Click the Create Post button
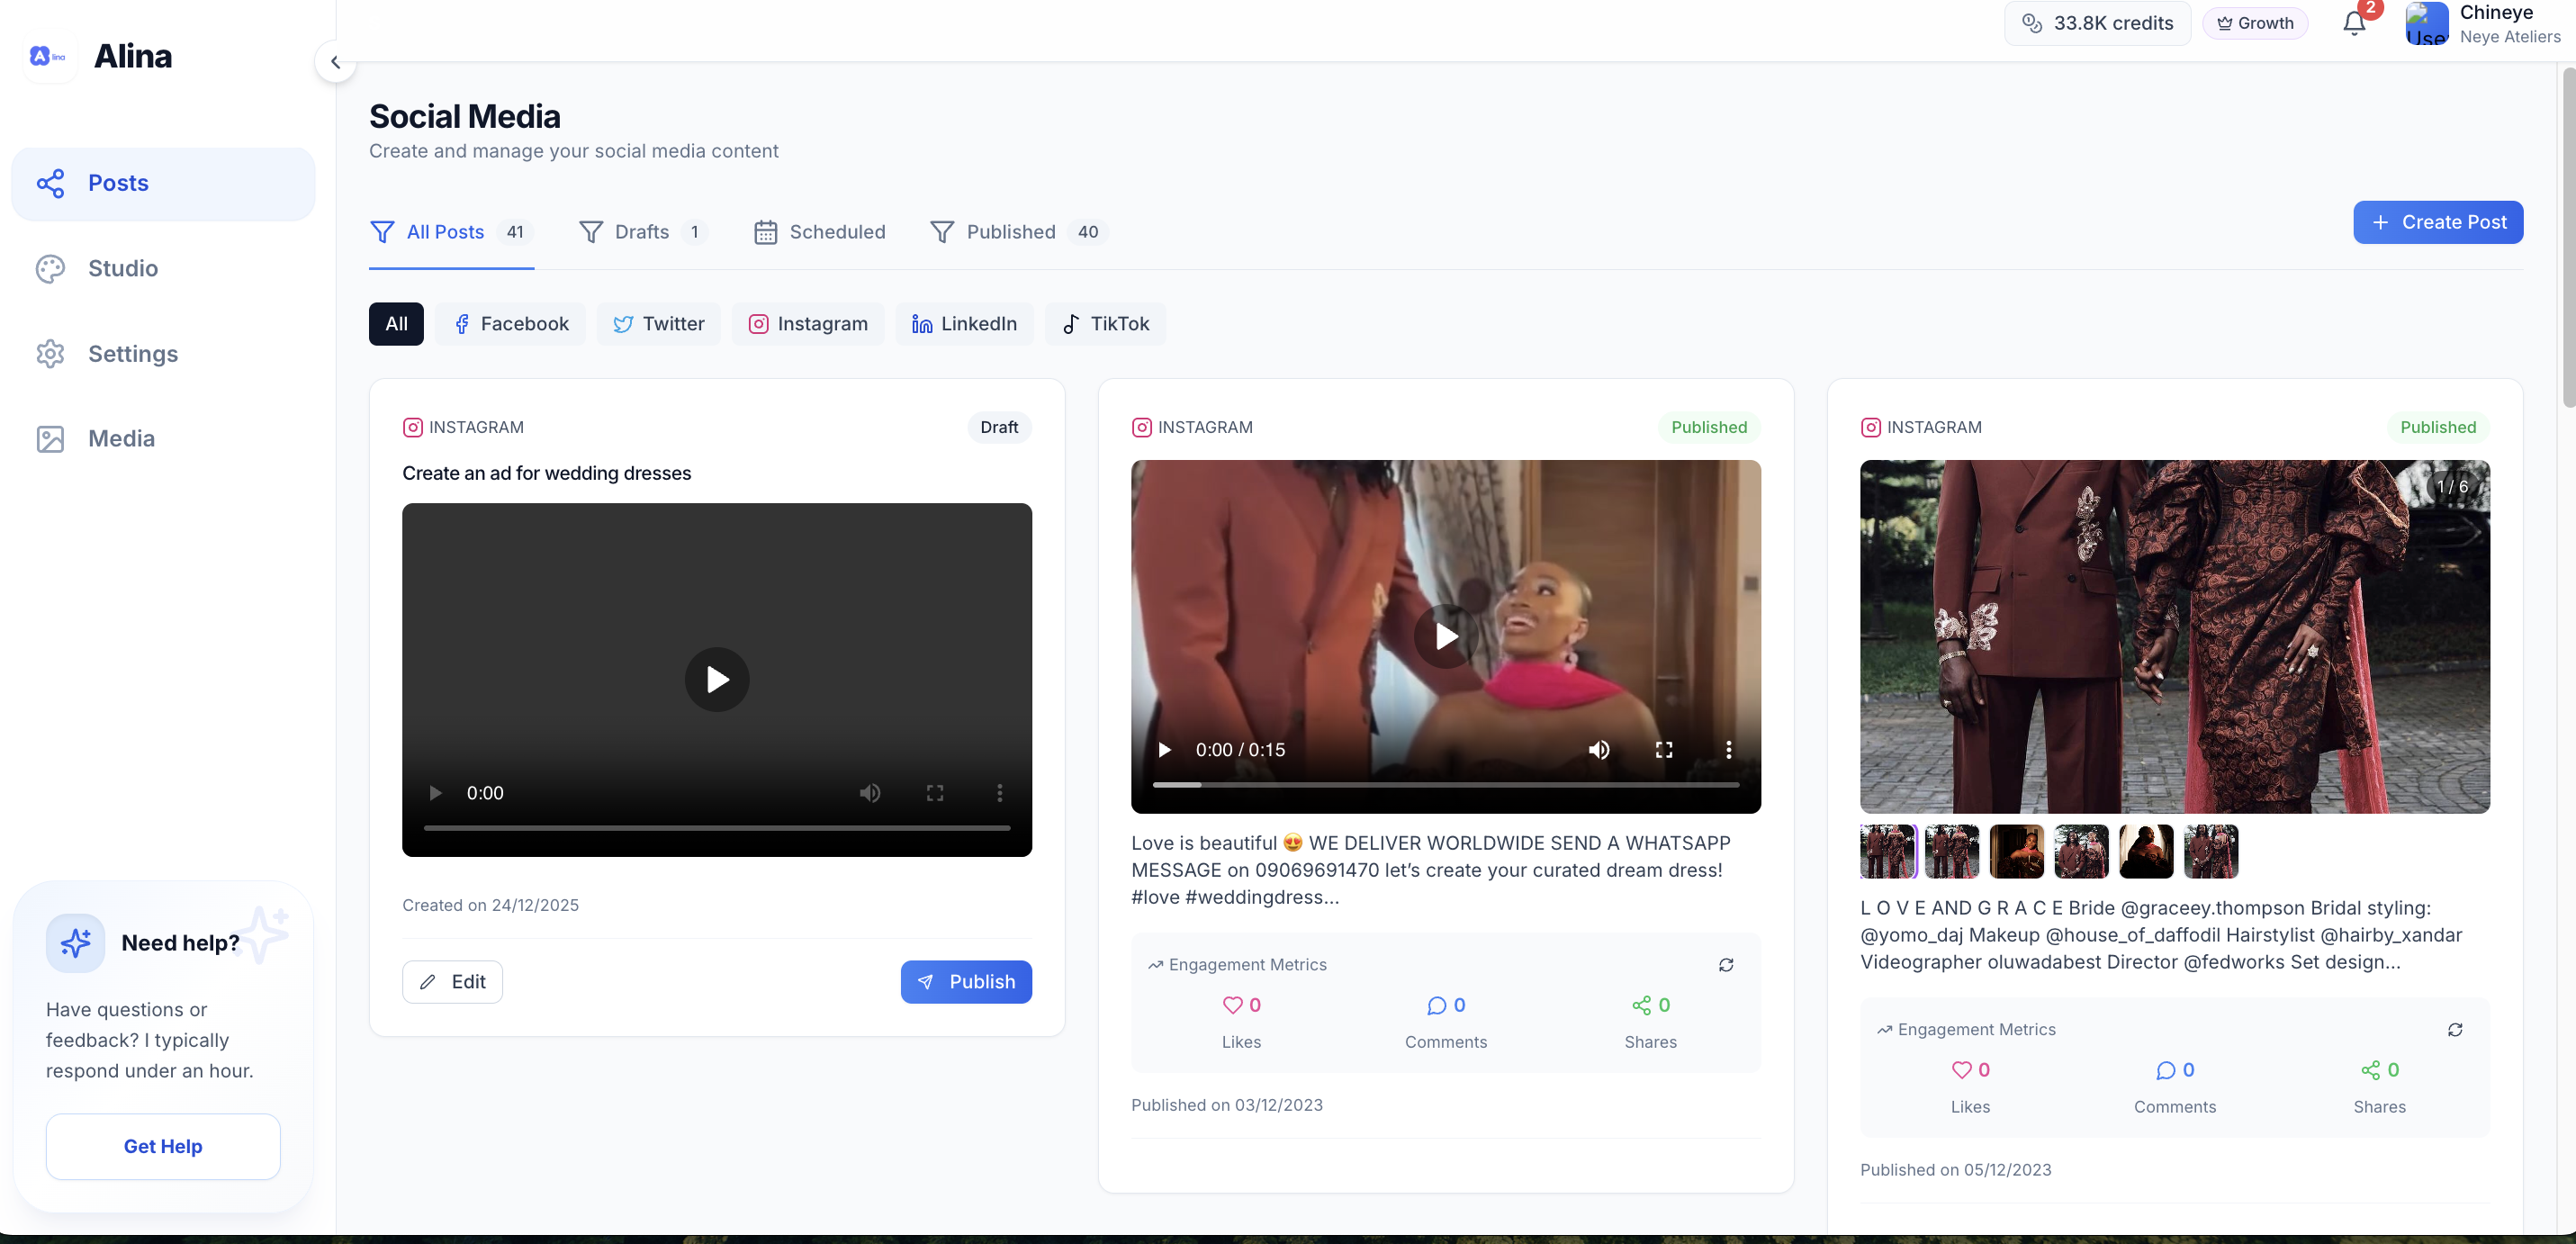Image resolution: width=2576 pixels, height=1244 pixels. 2438,222
